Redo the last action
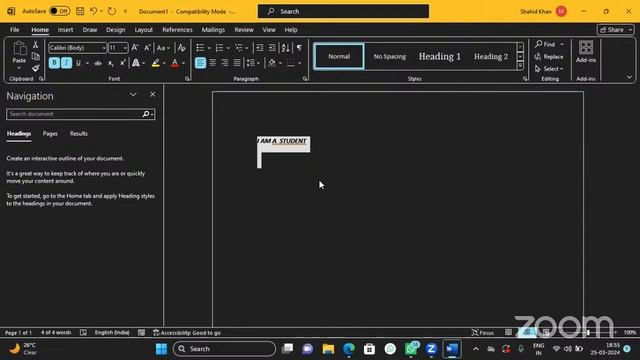This screenshot has width=640, height=360. pyautogui.click(x=111, y=11)
